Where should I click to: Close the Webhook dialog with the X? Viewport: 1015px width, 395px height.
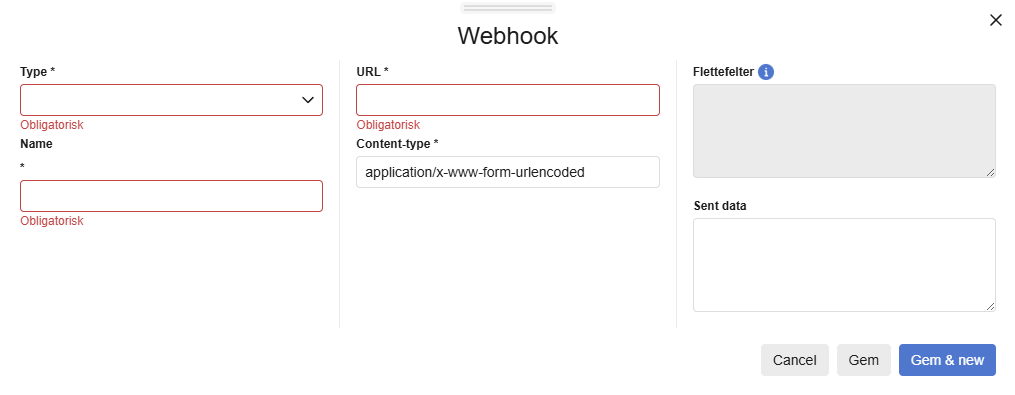pyautogui.click(x=996, y=21)
